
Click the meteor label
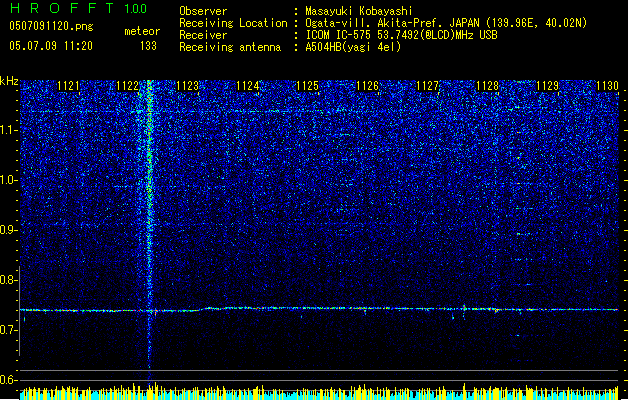[x=142, y=31]
